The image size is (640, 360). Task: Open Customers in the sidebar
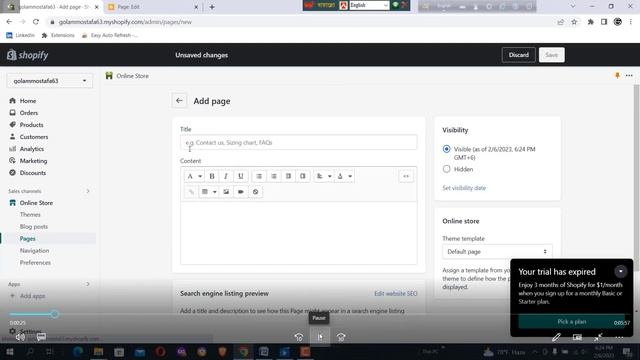34,137
